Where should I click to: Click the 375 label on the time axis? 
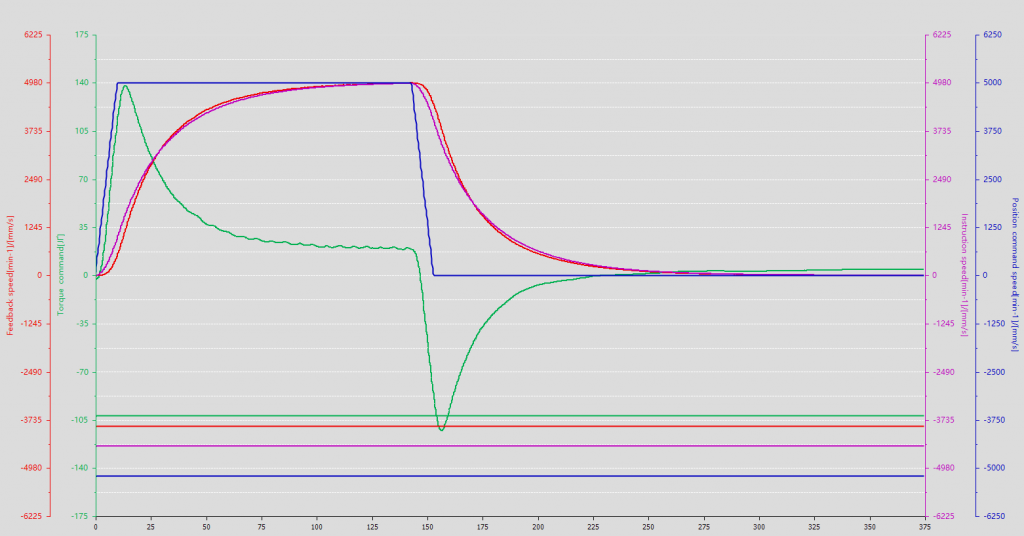[x=920, y=526]
